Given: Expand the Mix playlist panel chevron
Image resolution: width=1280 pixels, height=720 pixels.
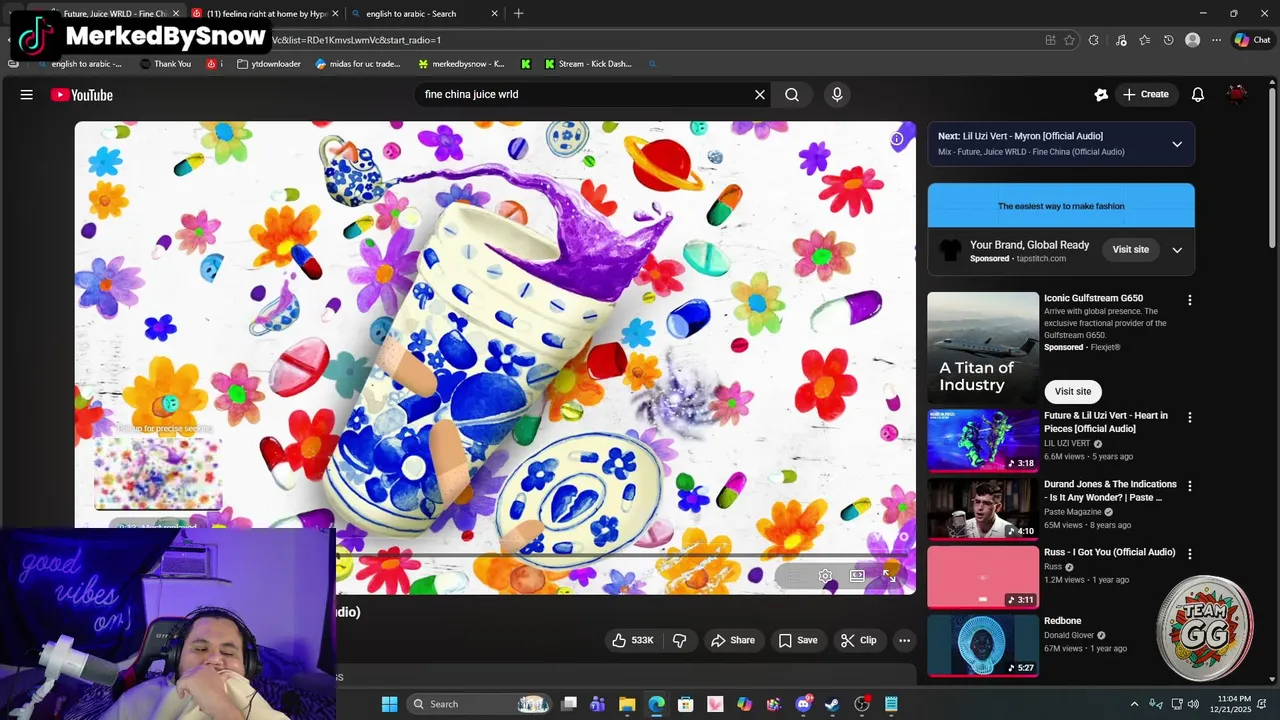Looking at the screenshot, I should coord(1177,144).
